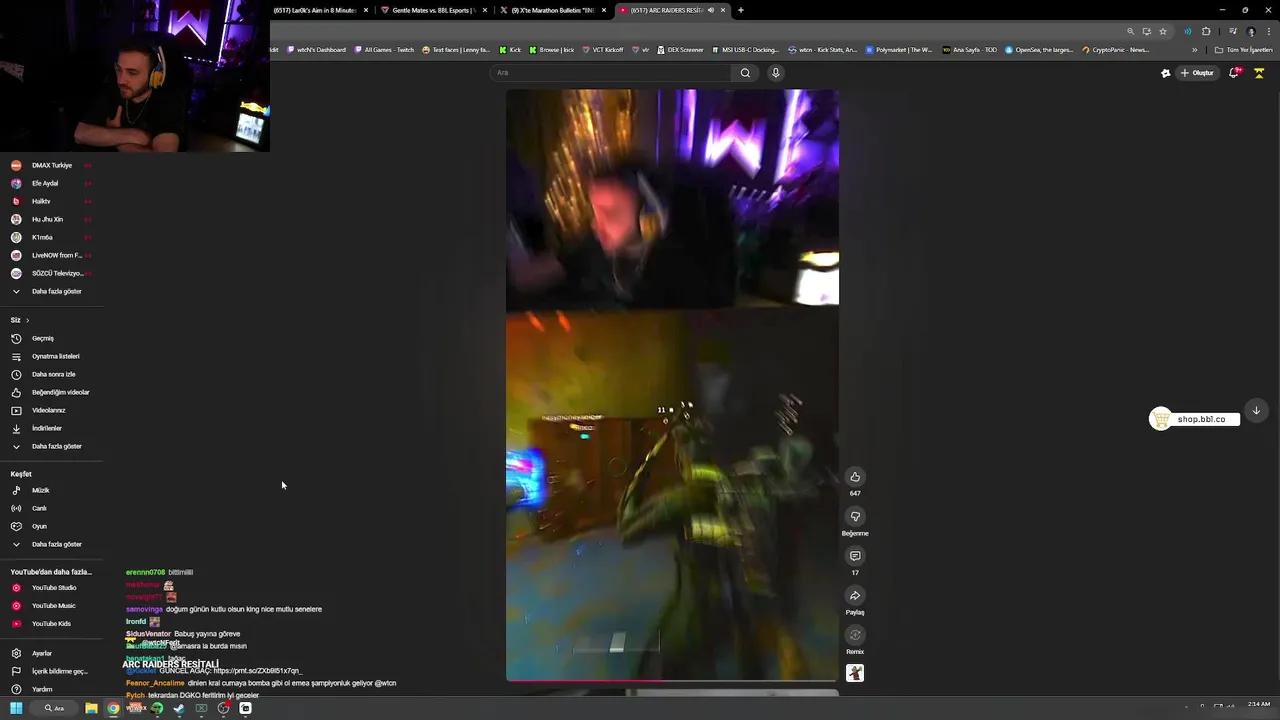This screenshot has width=1280, height=720.
Task: Start voice search with the microphone icon
Action: click(776, 72)
